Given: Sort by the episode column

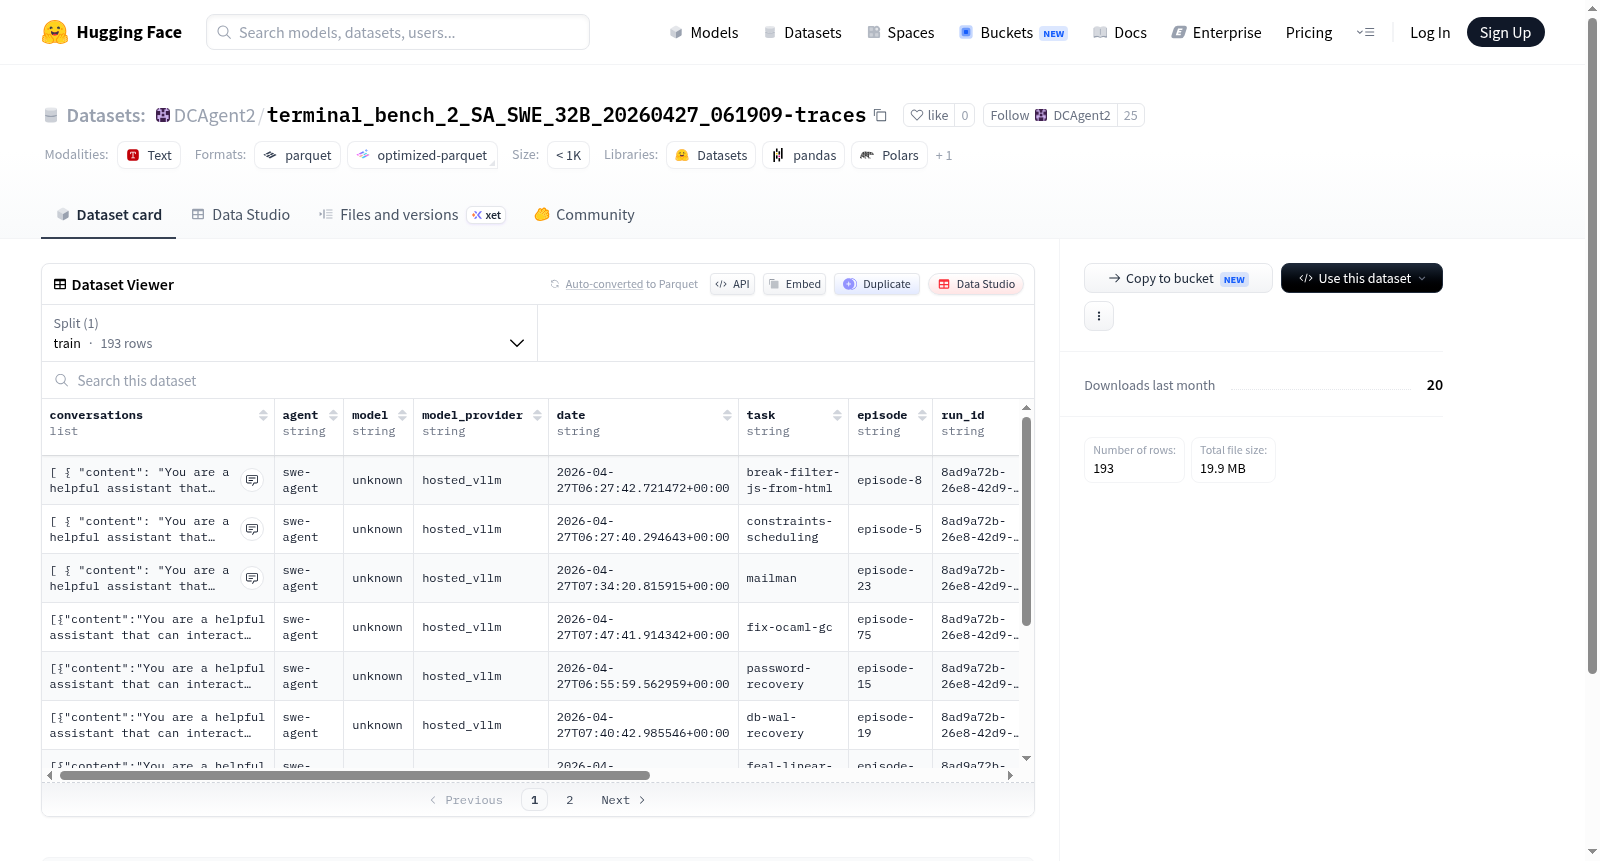Looking at the screenshot, I should [922, 415].
